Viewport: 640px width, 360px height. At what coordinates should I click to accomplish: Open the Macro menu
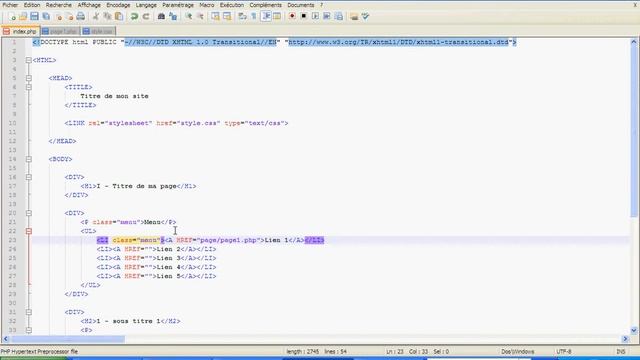[207, 5]
